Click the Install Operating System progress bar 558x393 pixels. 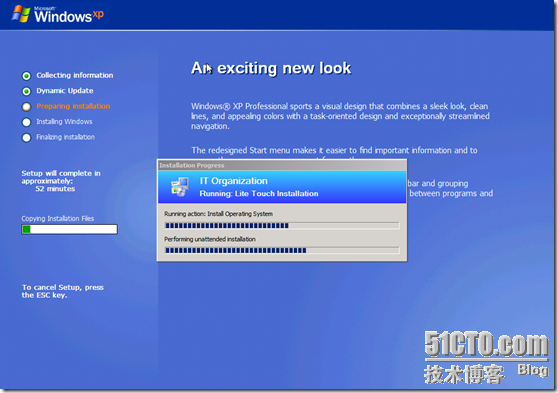pyautogui.click(x=282, y=225)
